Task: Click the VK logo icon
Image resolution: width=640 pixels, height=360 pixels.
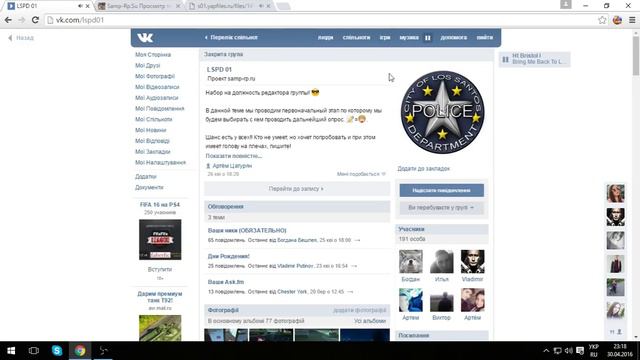Action: coord(145,38)
